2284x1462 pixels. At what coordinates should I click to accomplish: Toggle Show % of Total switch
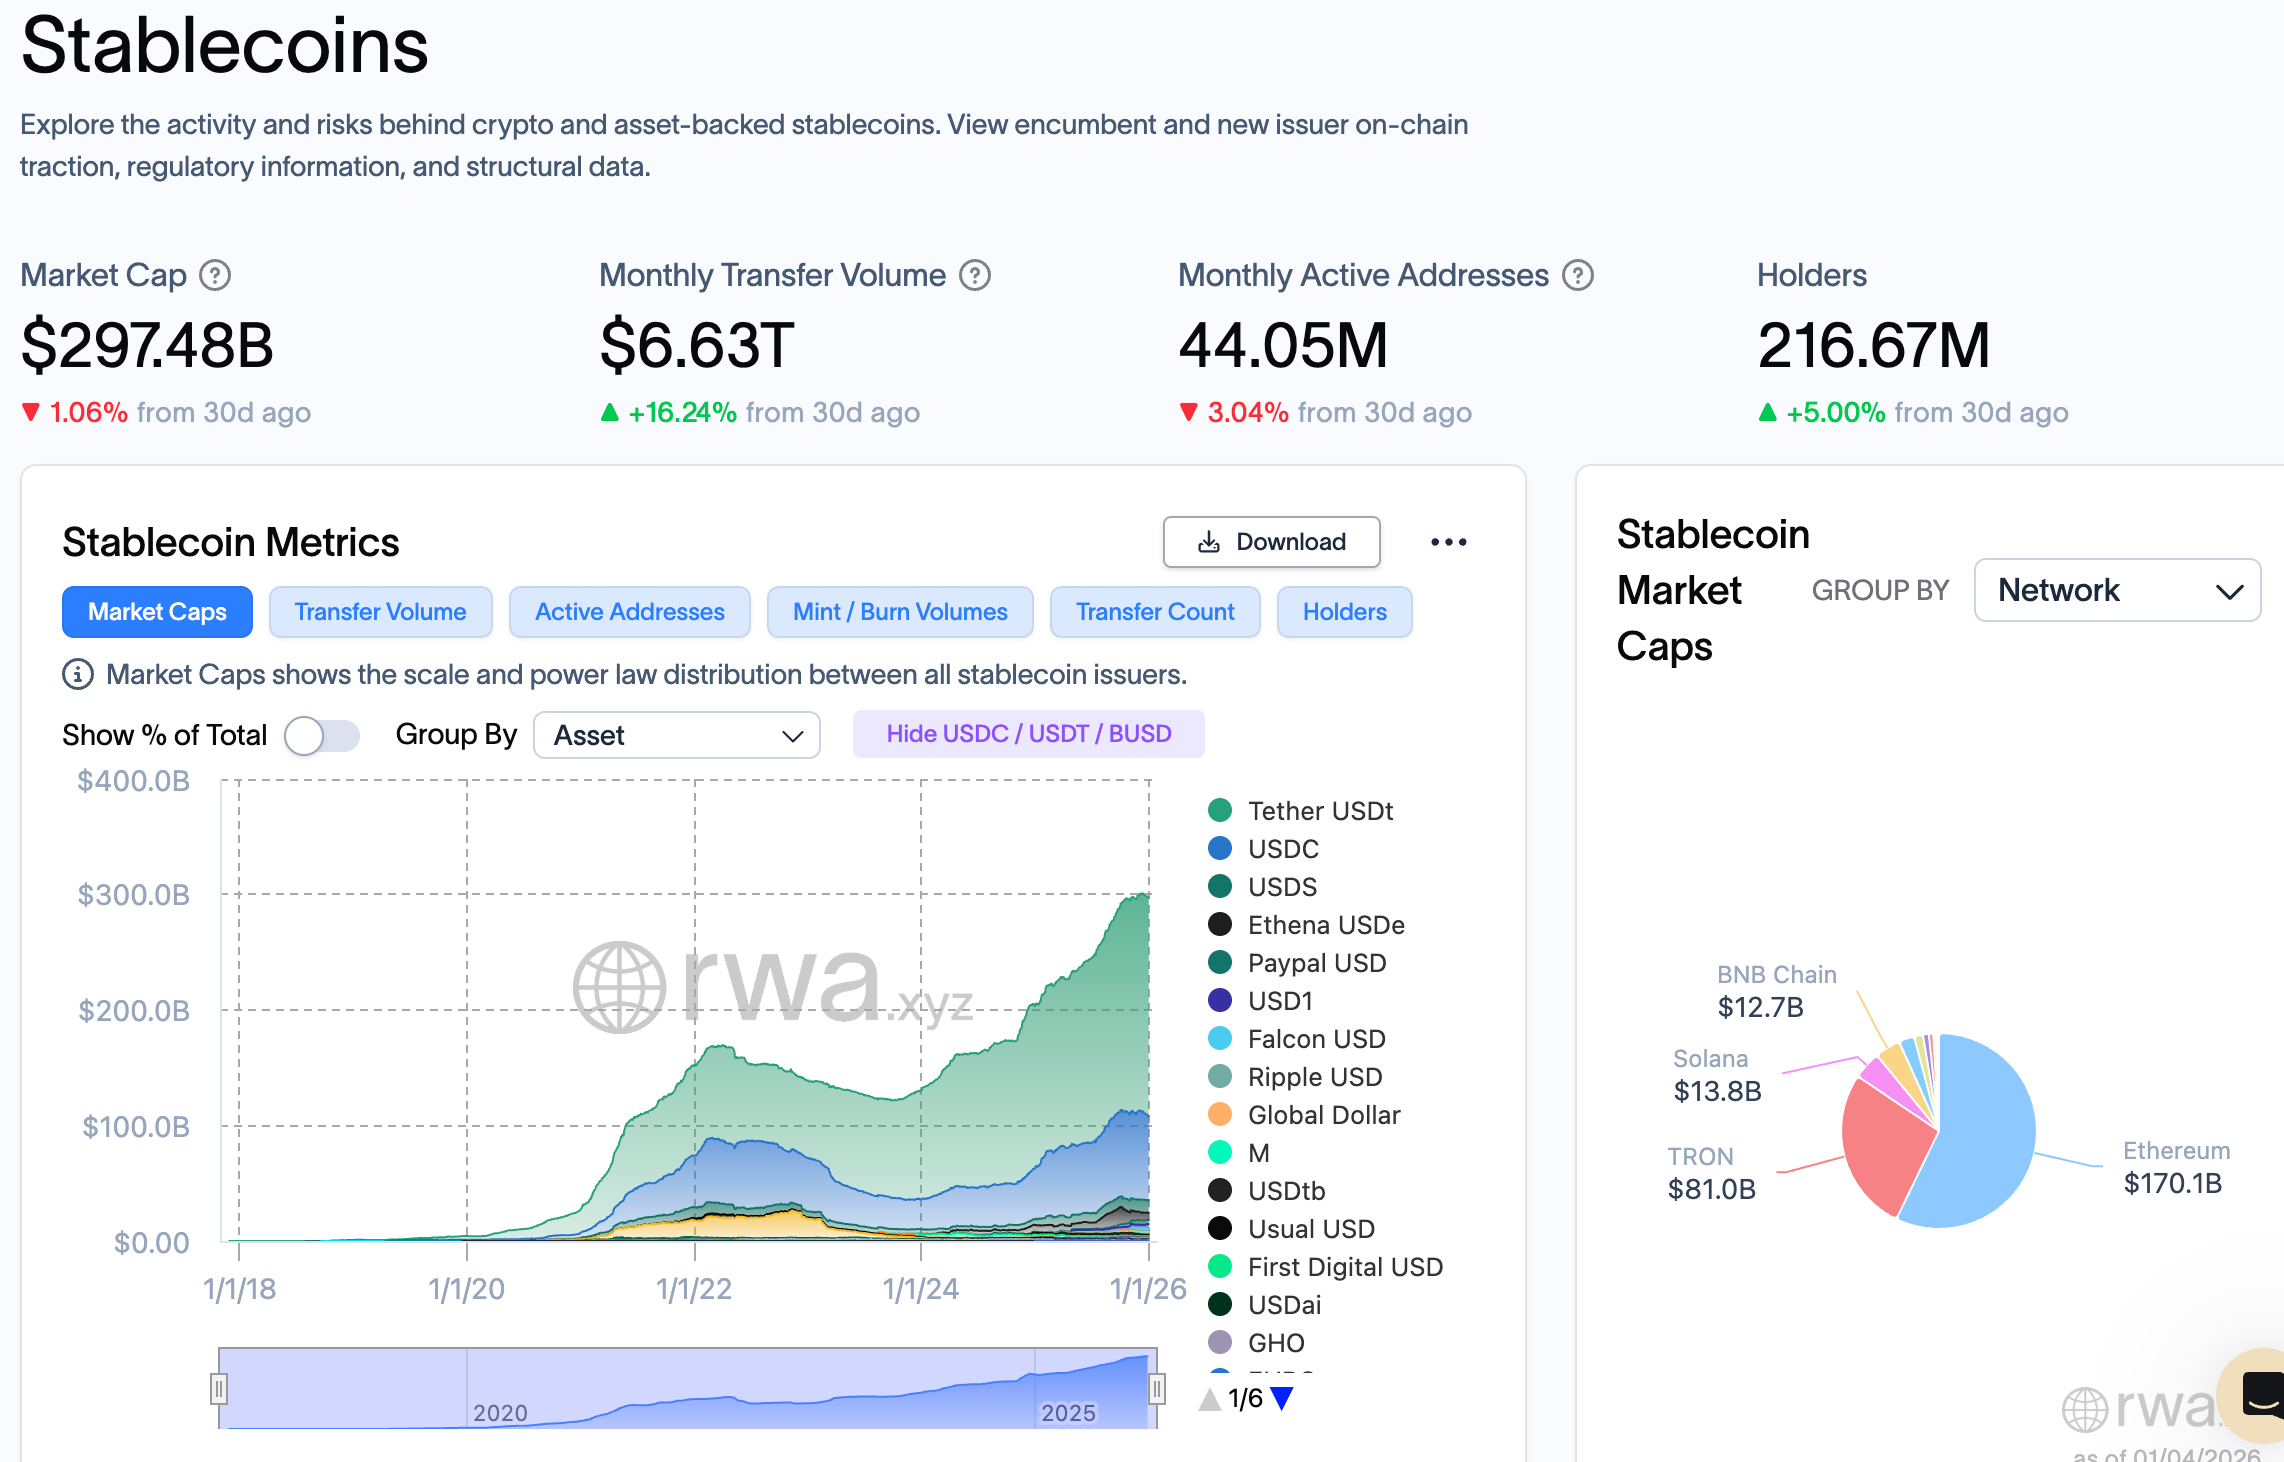tap(321, 736)
